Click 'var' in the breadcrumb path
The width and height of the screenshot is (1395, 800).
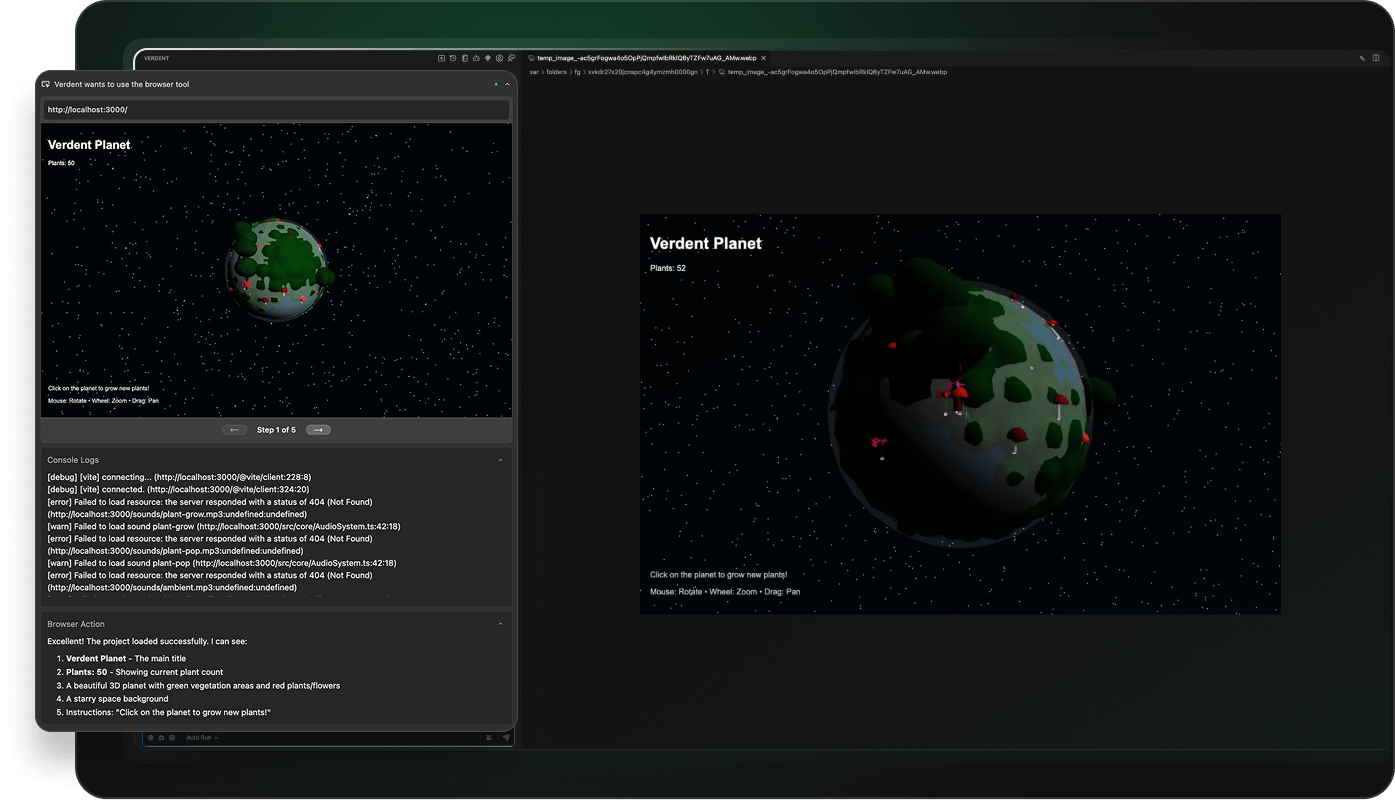point(534,72)
